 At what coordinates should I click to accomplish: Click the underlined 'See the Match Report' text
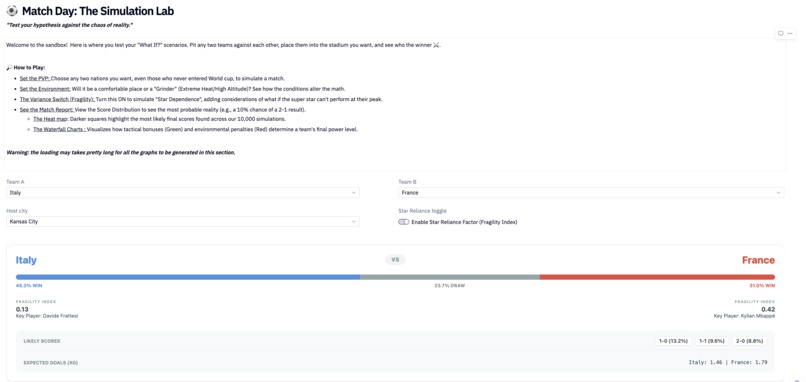pos(47,110)
